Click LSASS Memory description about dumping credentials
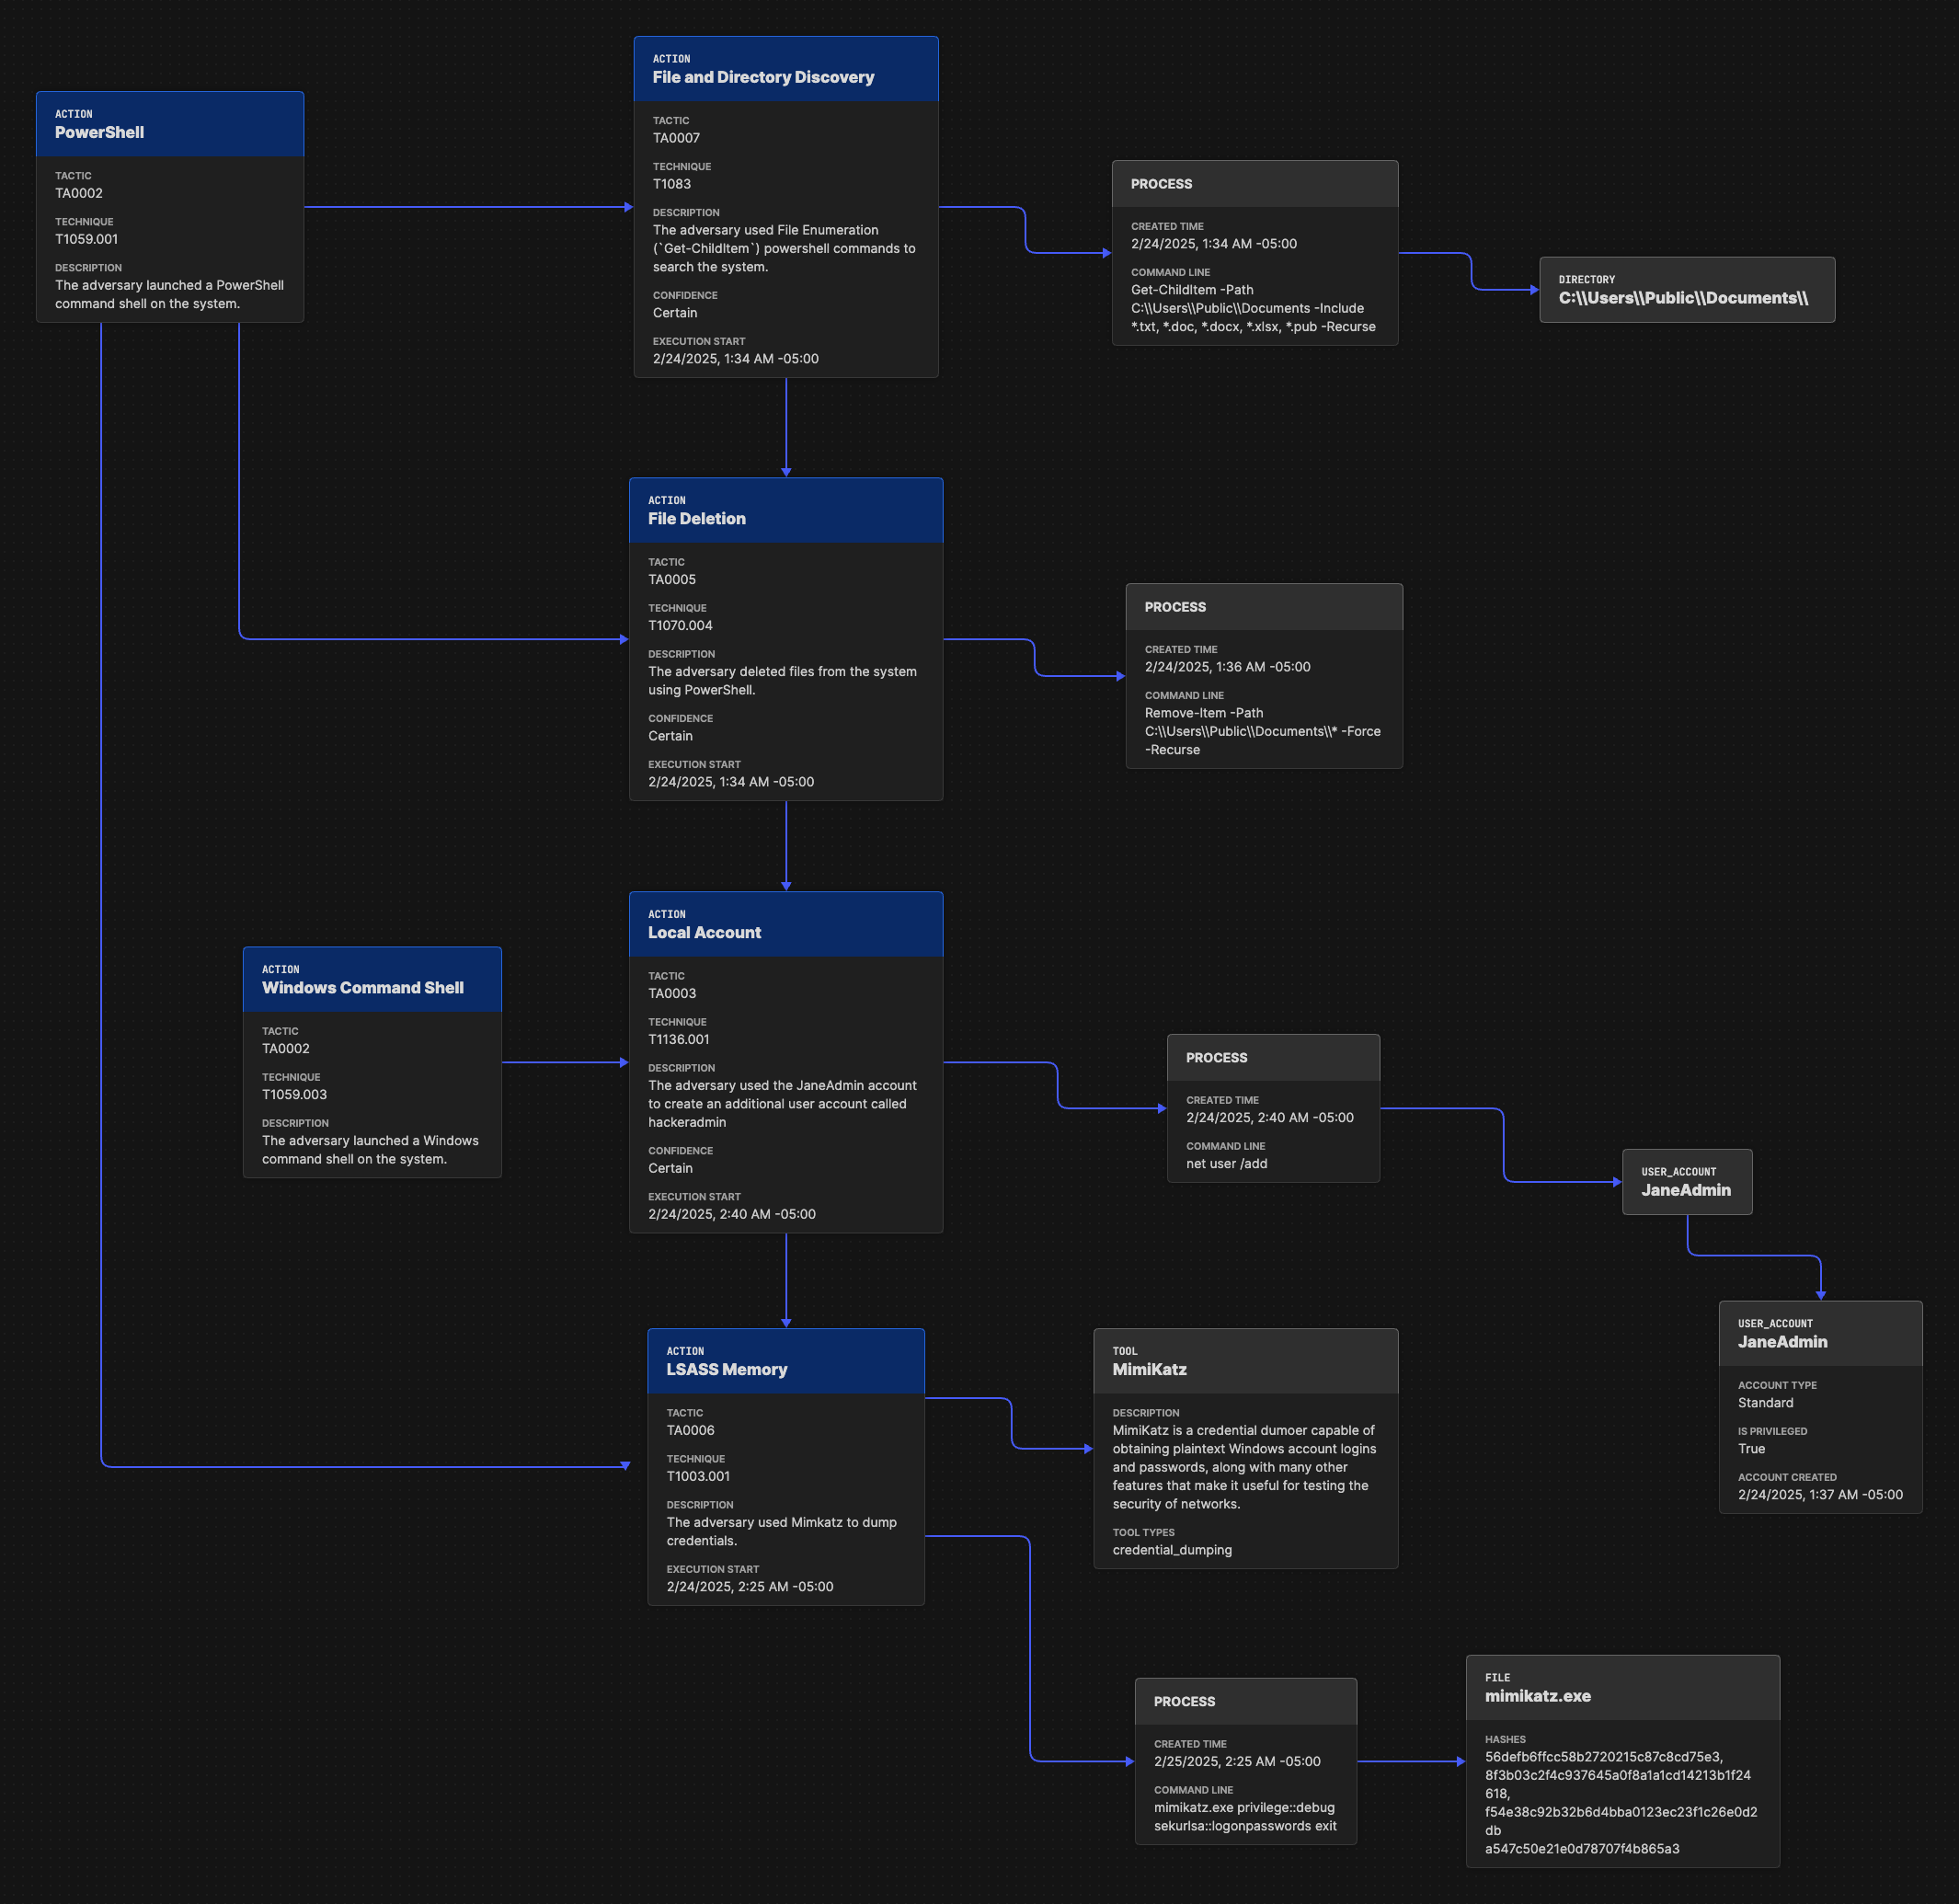 pyautogui.click(x=782, y=1532)
